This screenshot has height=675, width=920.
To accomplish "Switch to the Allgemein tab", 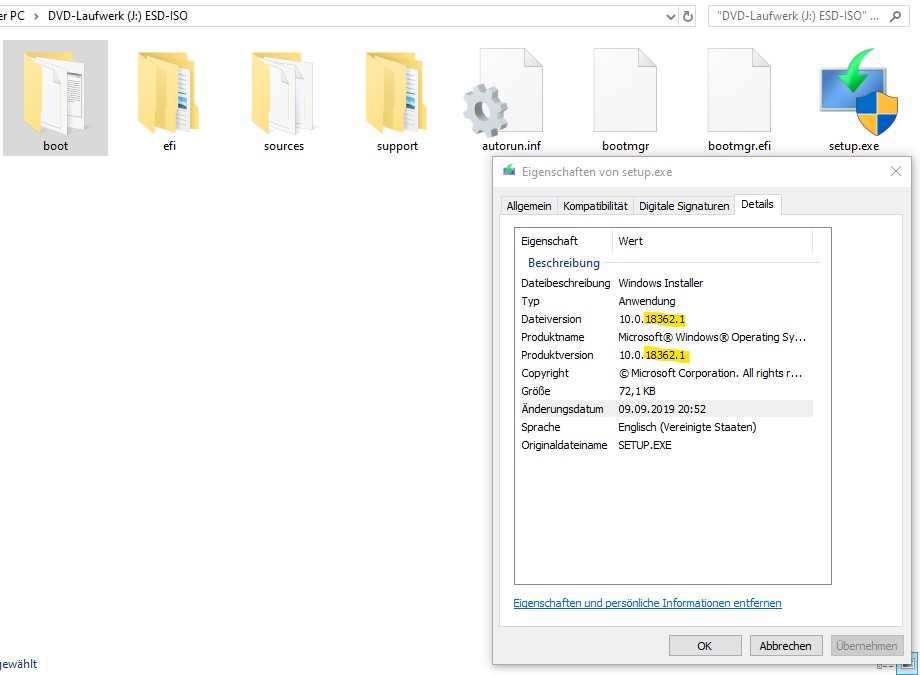I will point(529,206).
